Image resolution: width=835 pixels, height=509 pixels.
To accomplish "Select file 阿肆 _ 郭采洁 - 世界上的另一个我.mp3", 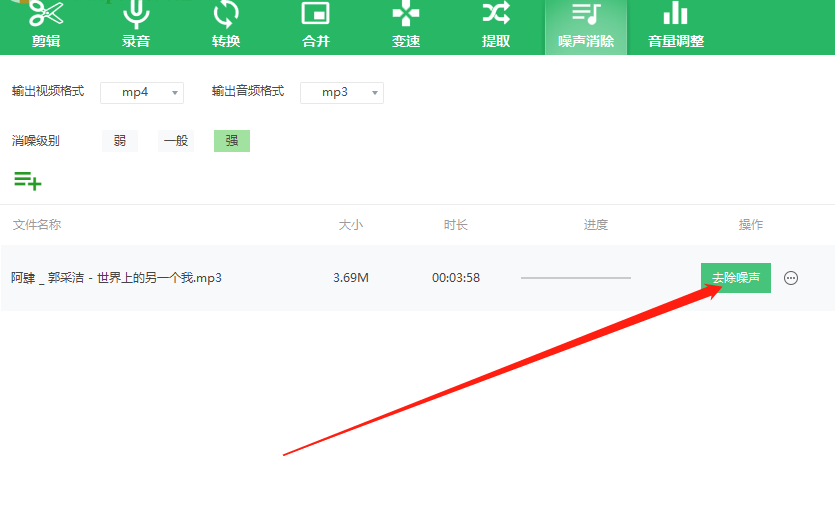I will 116,278.
